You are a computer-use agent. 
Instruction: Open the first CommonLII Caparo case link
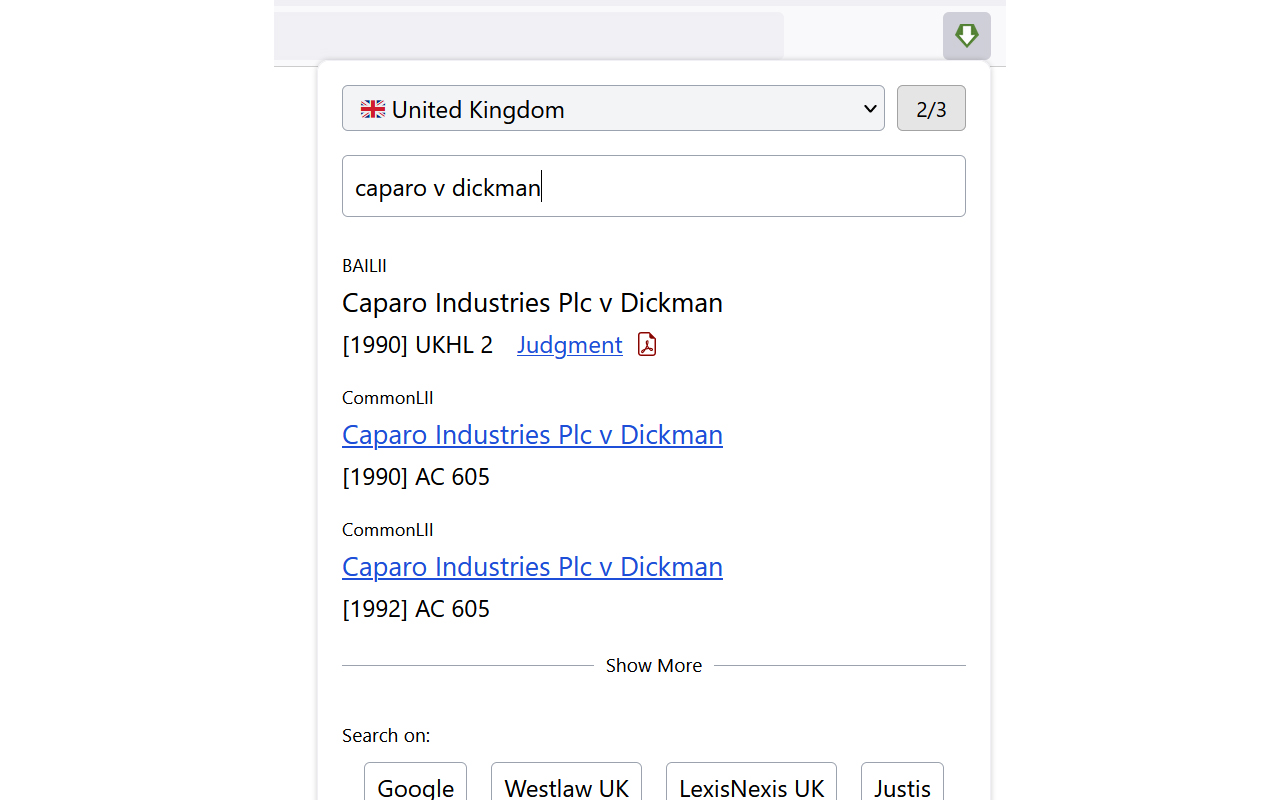click(x=532, y=434)
